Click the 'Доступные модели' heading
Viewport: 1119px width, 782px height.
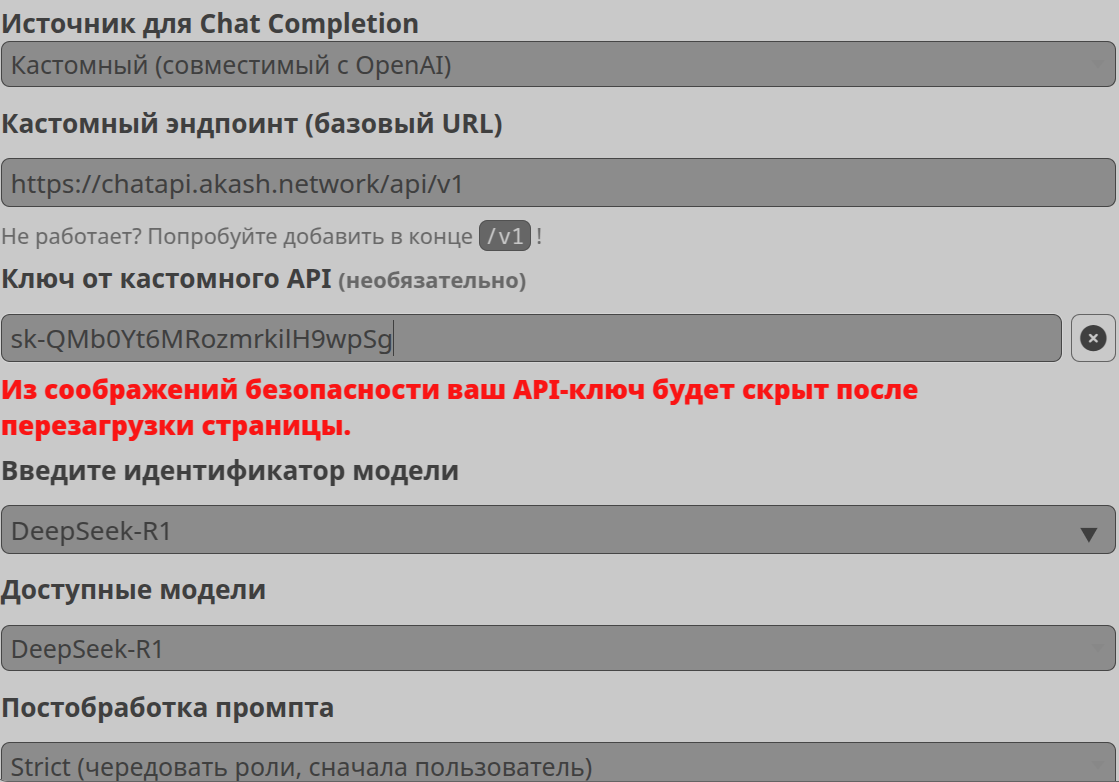tap(133, 590)
